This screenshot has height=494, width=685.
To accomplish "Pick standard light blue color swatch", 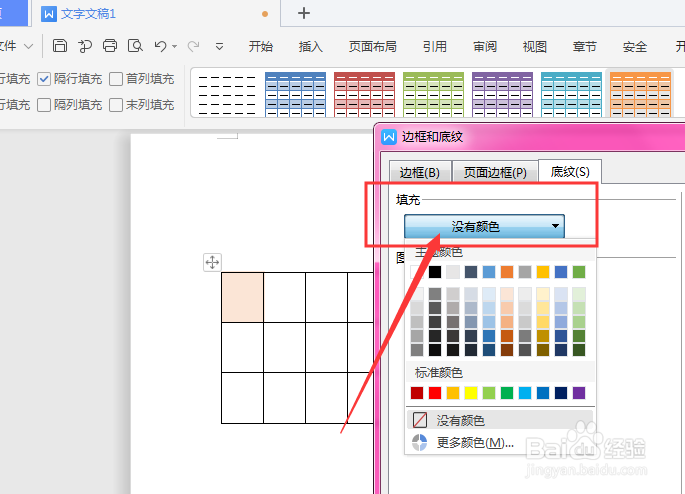I will [x=525, y=393].
